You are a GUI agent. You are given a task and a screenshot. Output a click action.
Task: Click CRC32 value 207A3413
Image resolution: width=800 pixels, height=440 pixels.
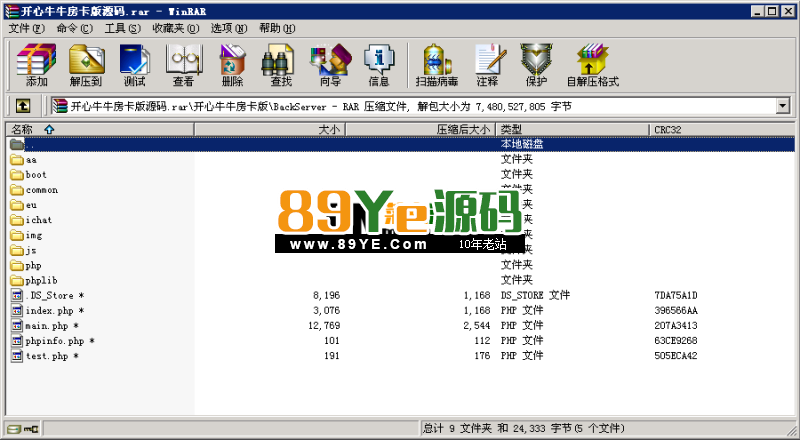pyautogui.click(x=676, y=326)
